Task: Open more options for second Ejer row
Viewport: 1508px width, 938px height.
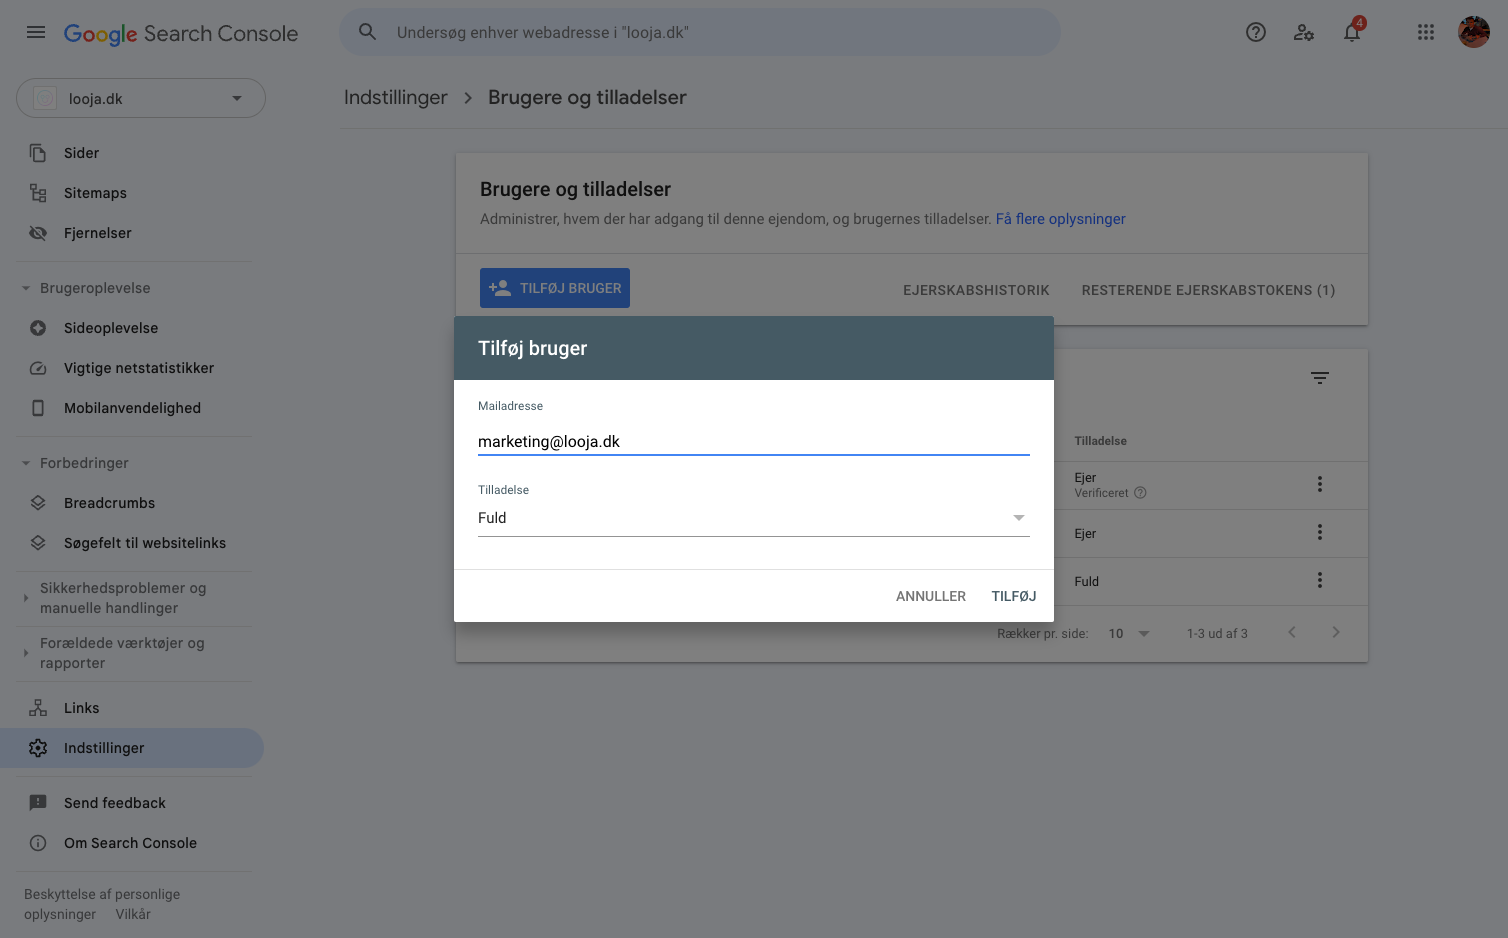Action: pyautogui.click(x=1320, y=532)
